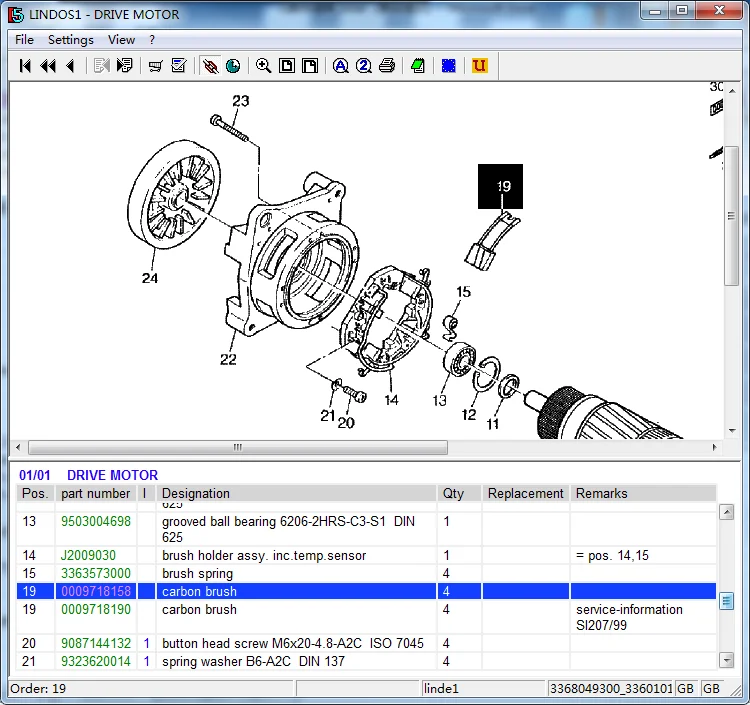Click the Remarks column header
This screenshot has width=750, height=705.
[643, 493]
